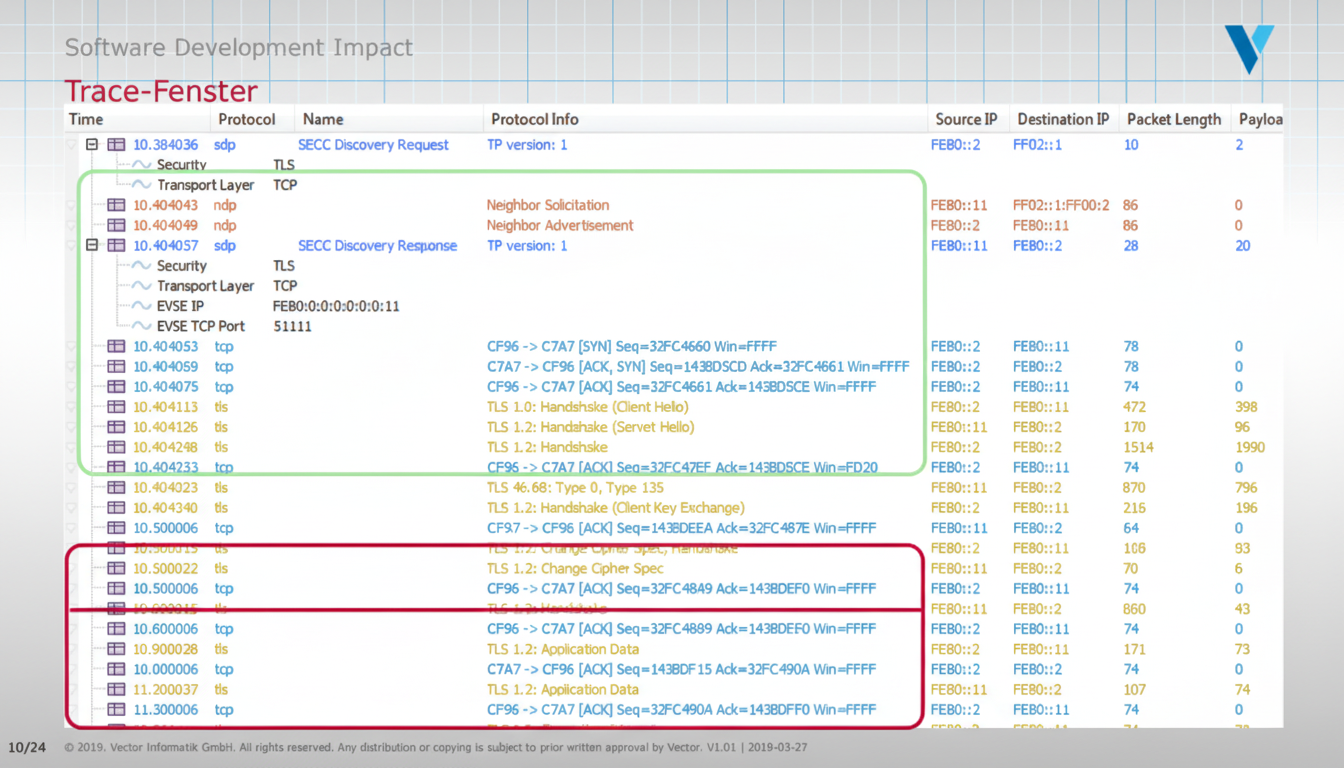Click the packet icon of the 11.300006 tcp frame
Image resolution: width=1344 pixels, height=768 pixels.
pyautogui.click(x=116, y=709)
